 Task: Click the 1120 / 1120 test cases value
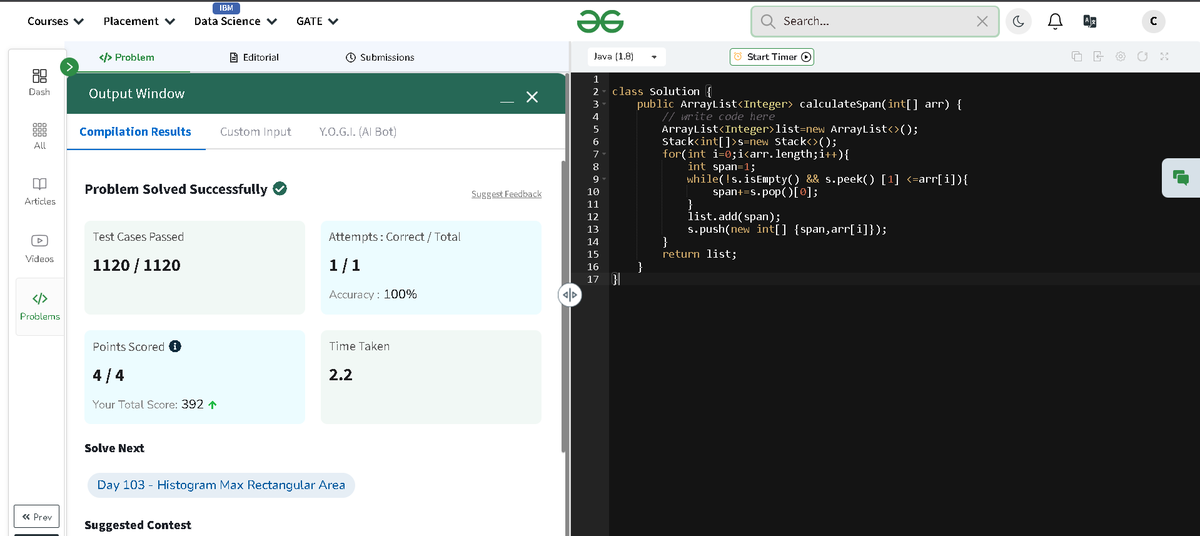[136, 266]
